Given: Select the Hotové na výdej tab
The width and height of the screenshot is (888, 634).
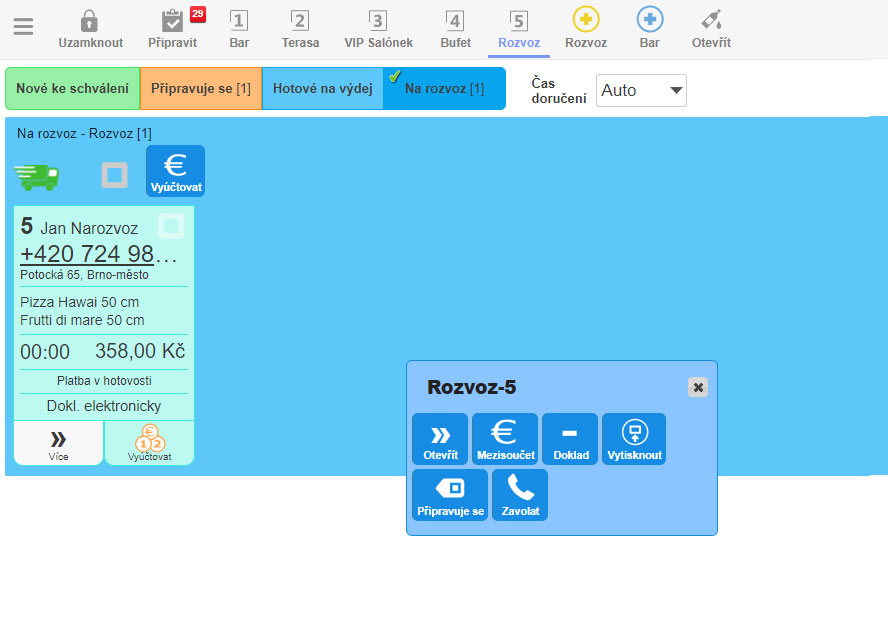Looking at the screenshot, I should pyautogui.click(x=322, y=89).
